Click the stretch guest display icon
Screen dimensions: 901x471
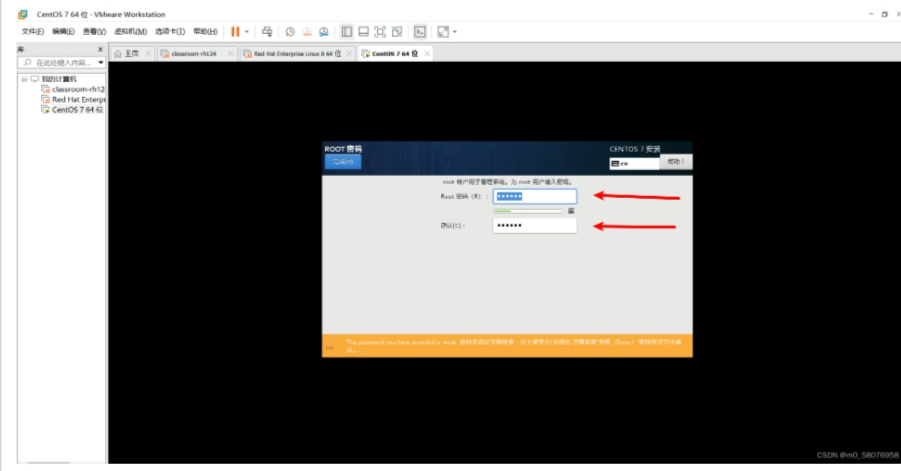[443, 32]
